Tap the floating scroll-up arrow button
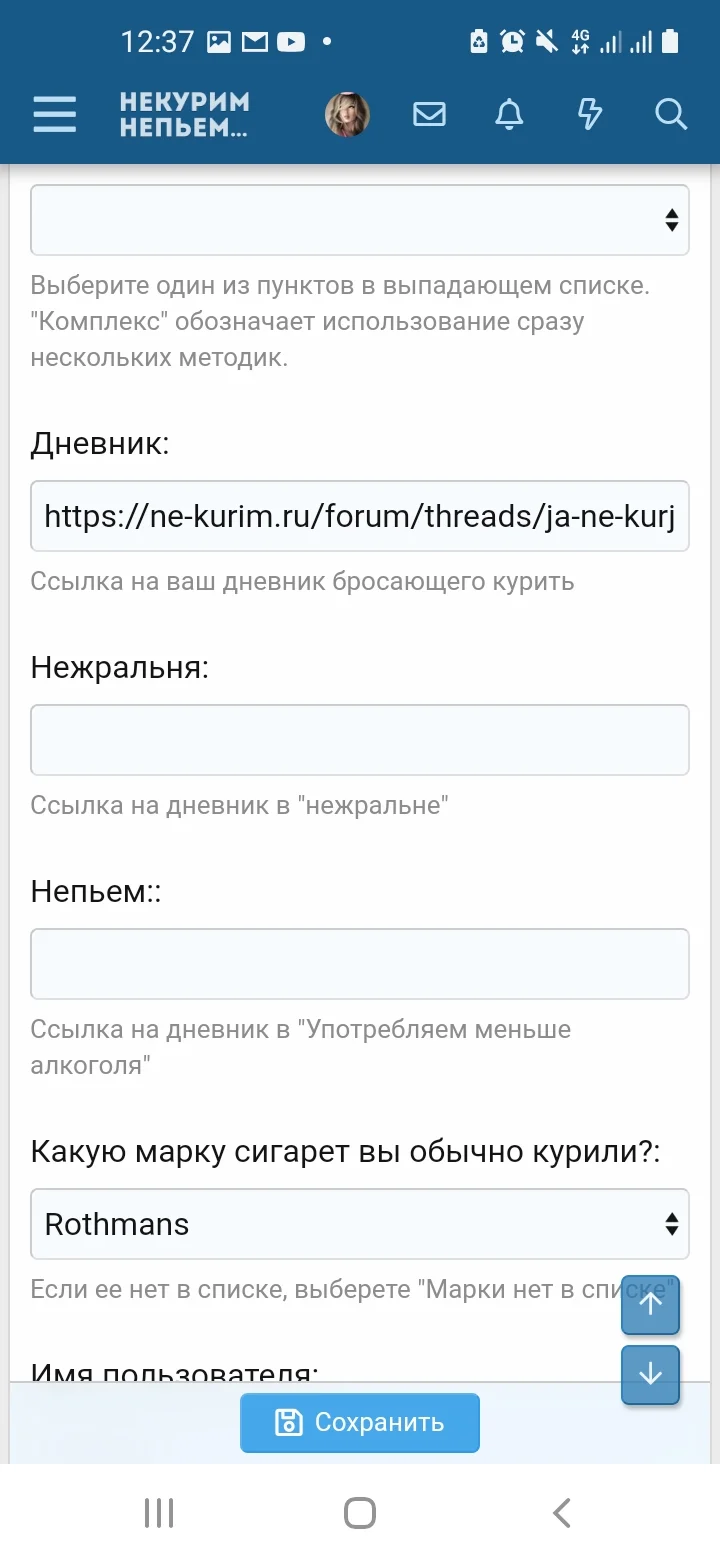The width and height of the screenshot is (720, 1560). click(650, 1305)
